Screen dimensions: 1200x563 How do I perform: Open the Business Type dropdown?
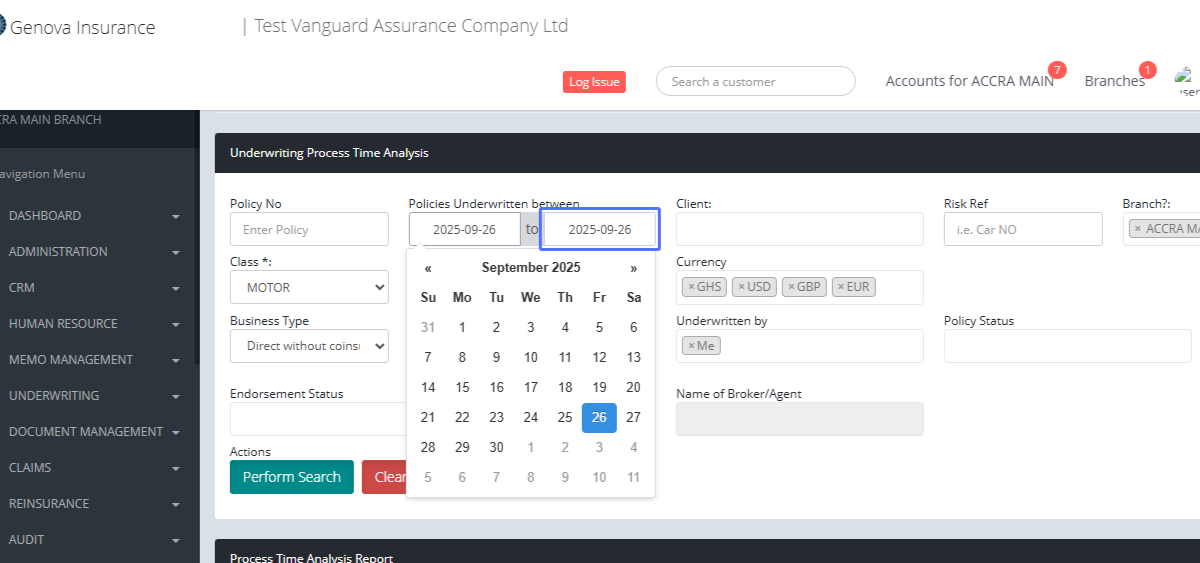[x=309, y=346]
